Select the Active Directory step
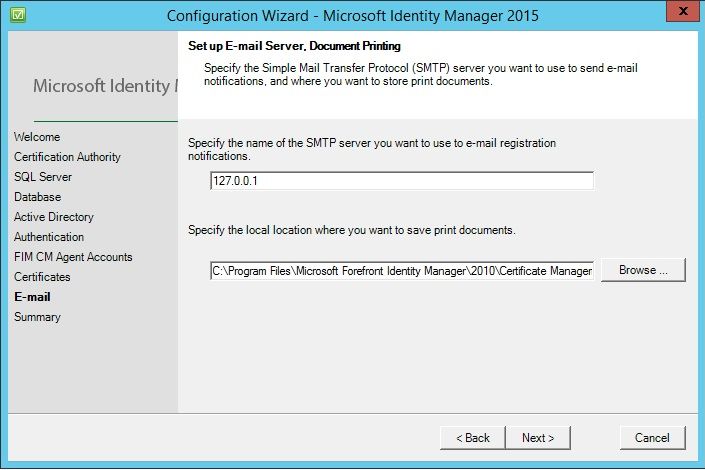The image size is (705, 470). [x=54, y=217]
